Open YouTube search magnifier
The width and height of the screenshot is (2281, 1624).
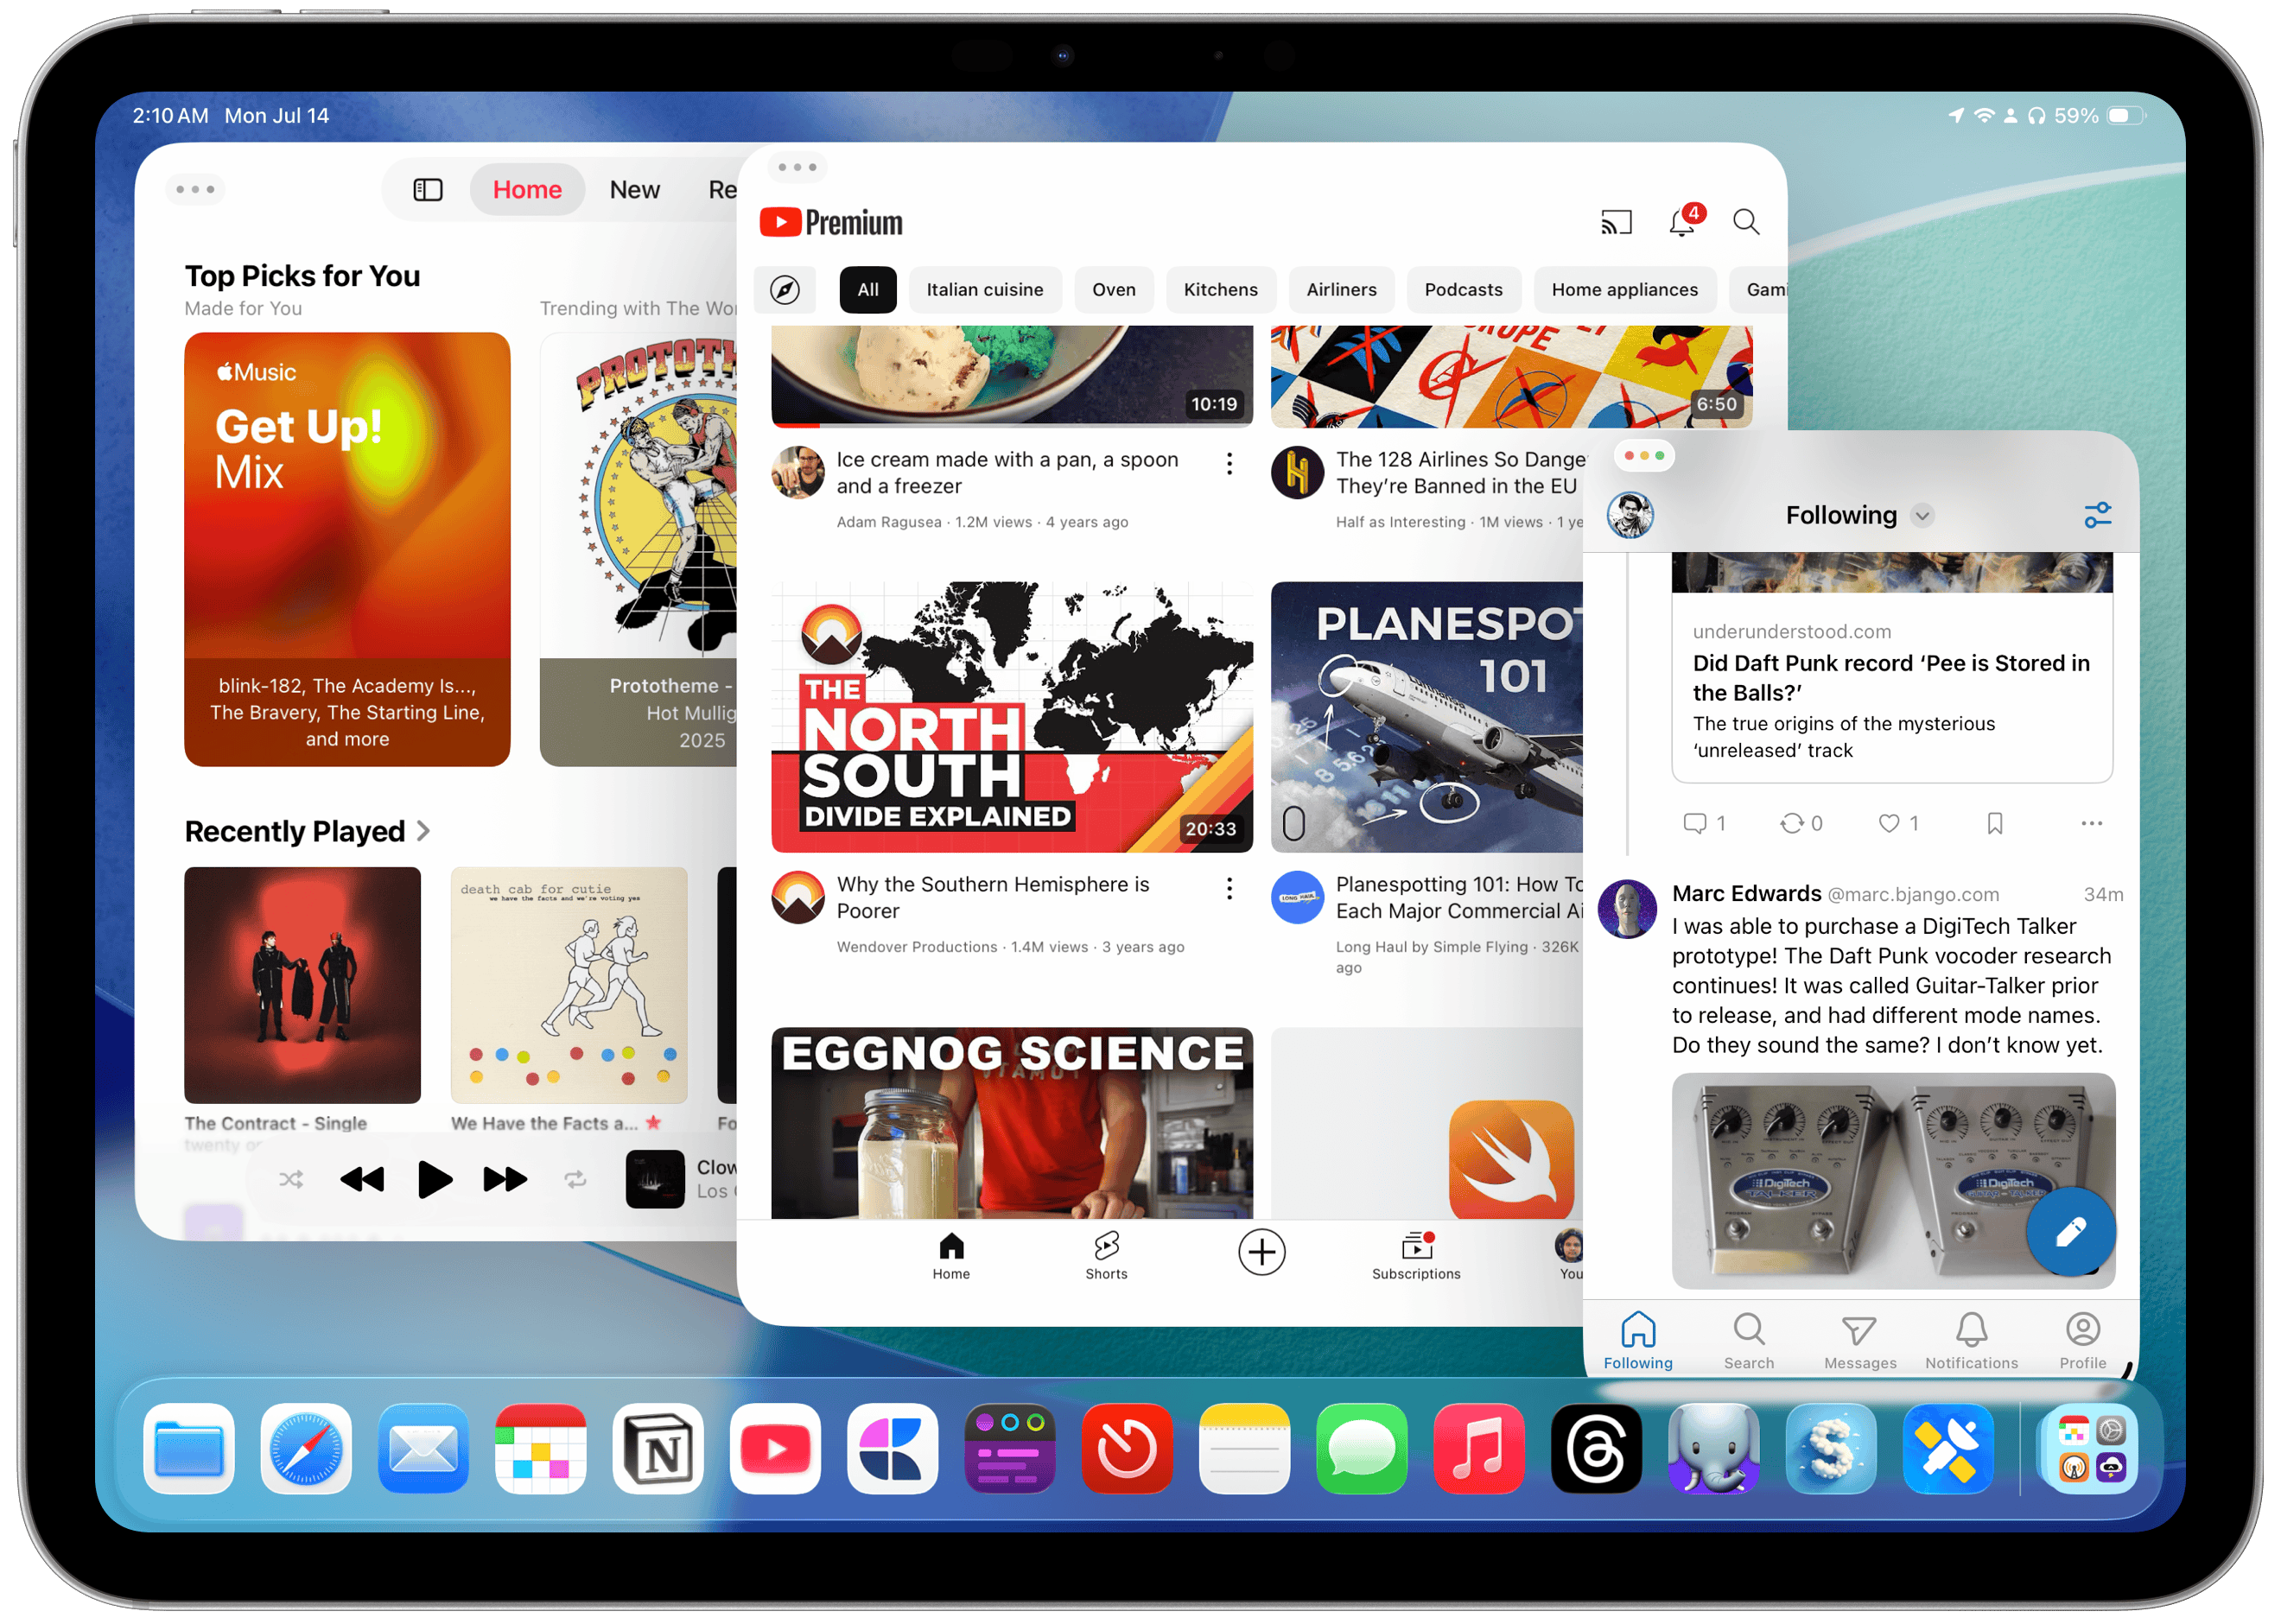[1746, 222]
